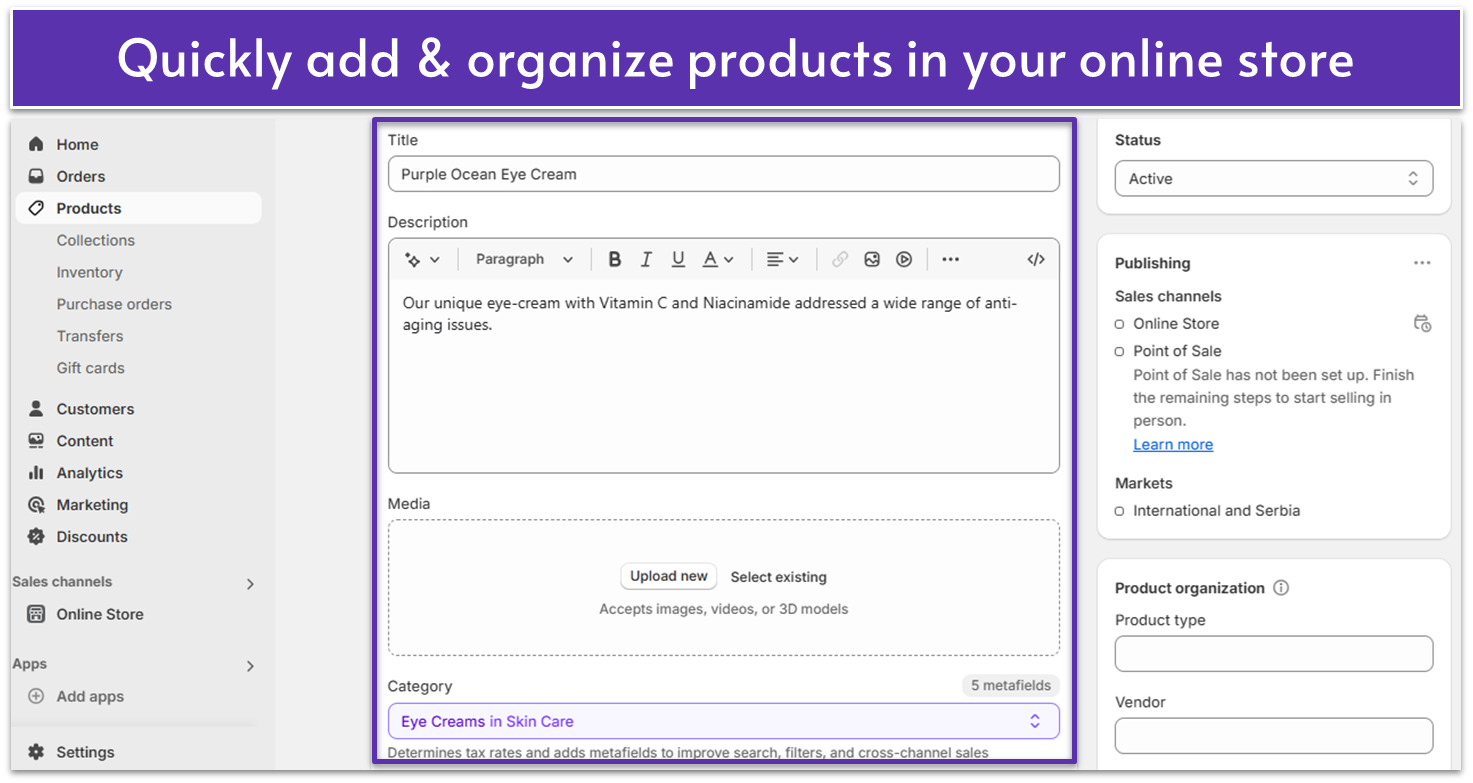Open schedule publishing calendar icon
Image resolution: width=1473 pixels, height=783 pixels.
point(1422,323)
